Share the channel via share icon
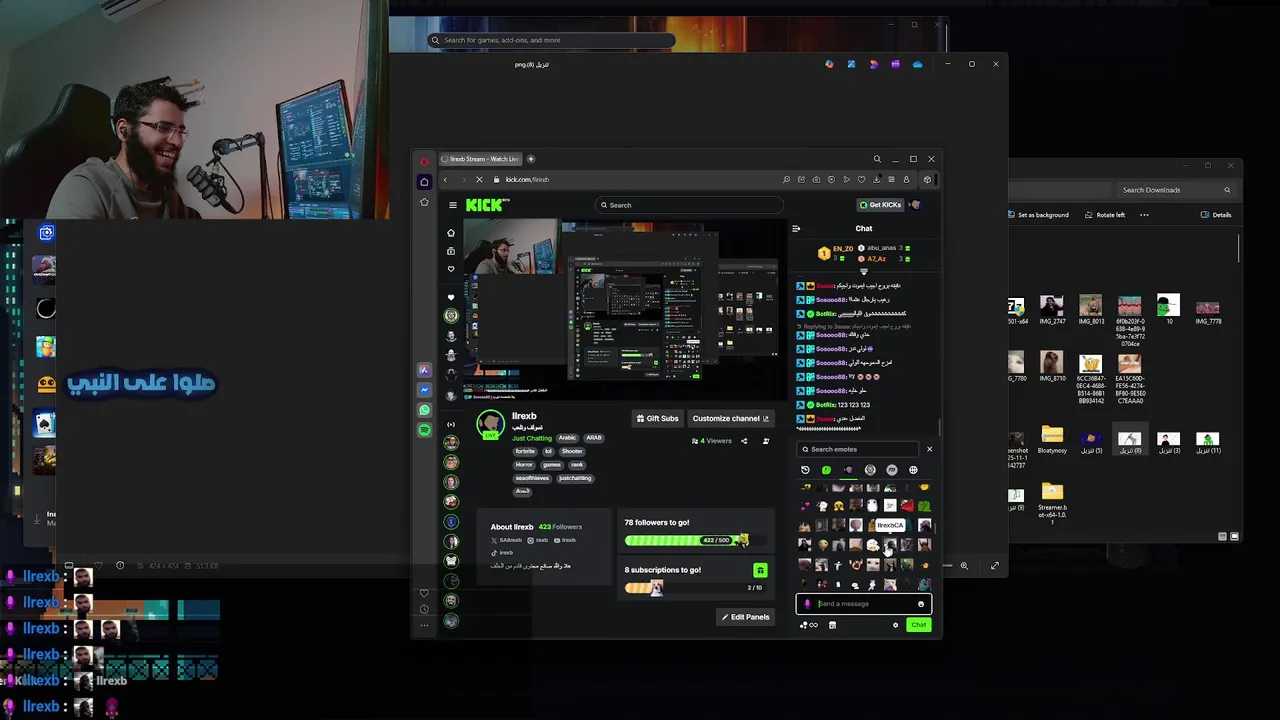The image size is (1280, 720). tap(744, 441)
